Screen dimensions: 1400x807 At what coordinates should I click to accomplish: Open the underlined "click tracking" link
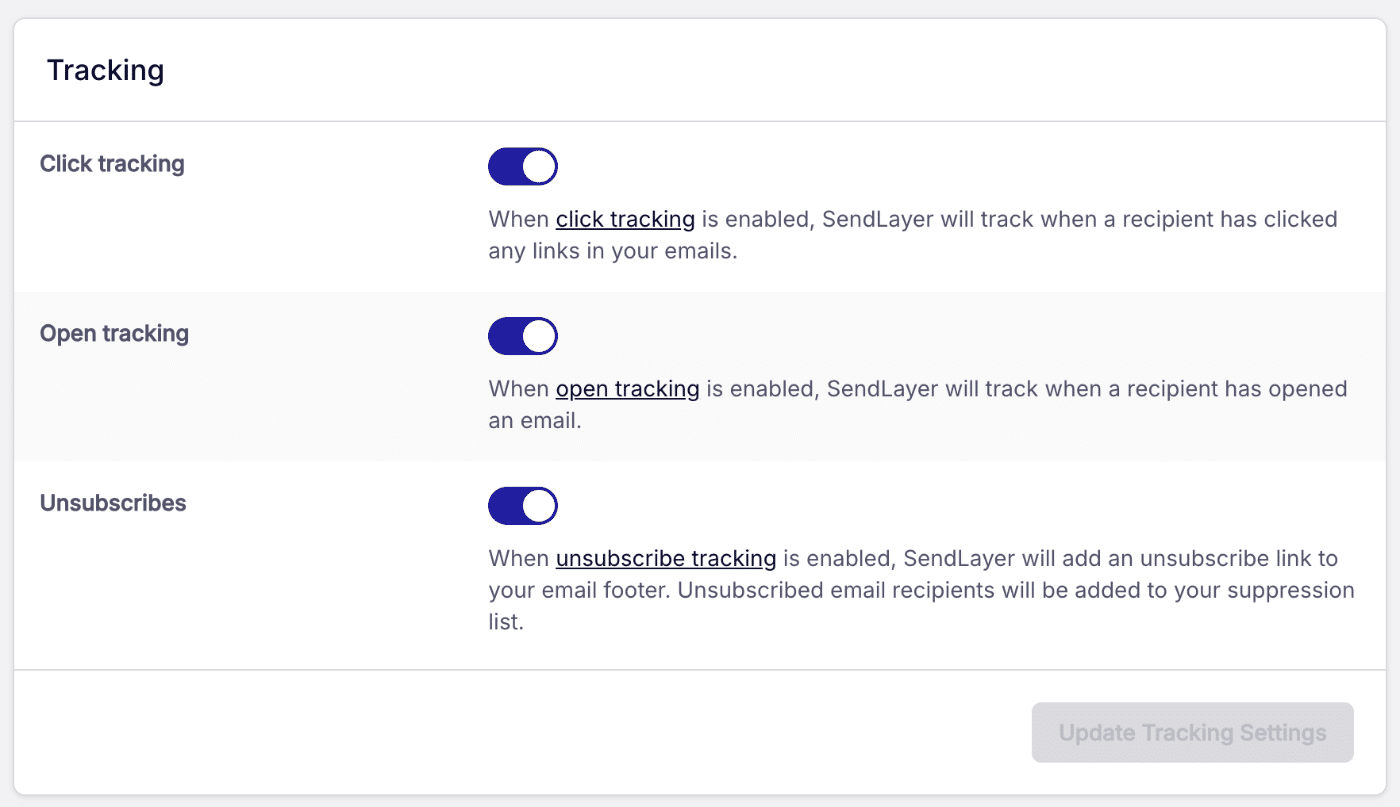pos(624,219)
